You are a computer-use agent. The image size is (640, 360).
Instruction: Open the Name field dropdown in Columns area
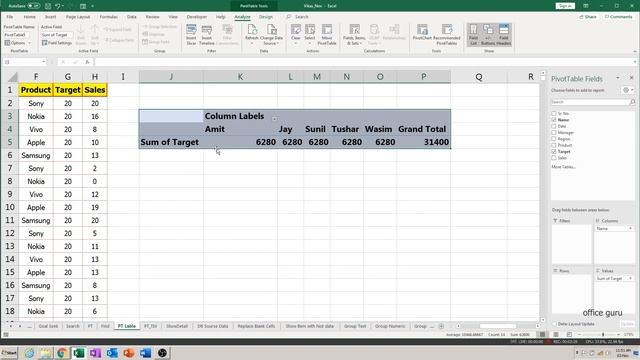[630, 229]
